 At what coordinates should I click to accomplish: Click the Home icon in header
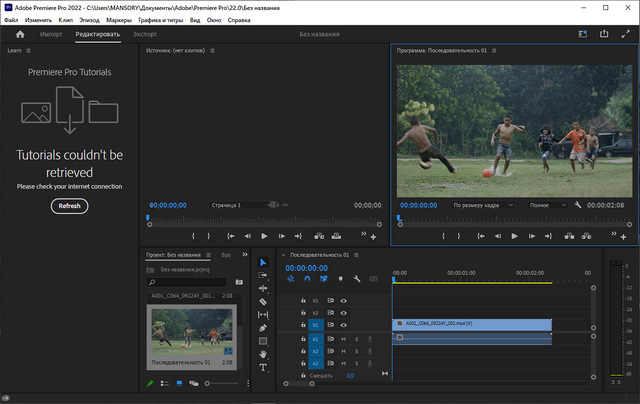coord(19,34)
